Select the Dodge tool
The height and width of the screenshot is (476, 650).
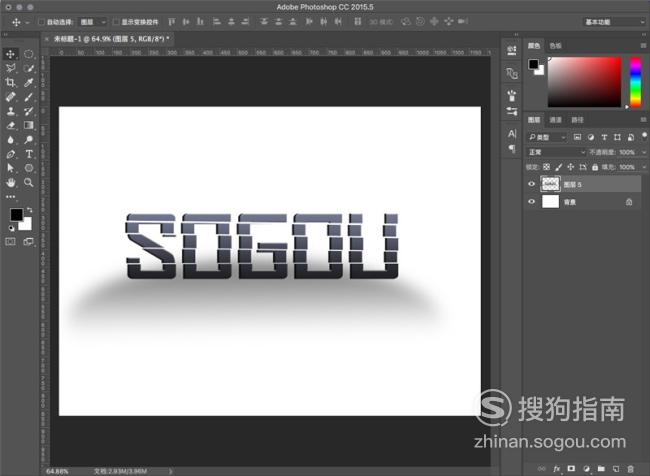[28, 140]
